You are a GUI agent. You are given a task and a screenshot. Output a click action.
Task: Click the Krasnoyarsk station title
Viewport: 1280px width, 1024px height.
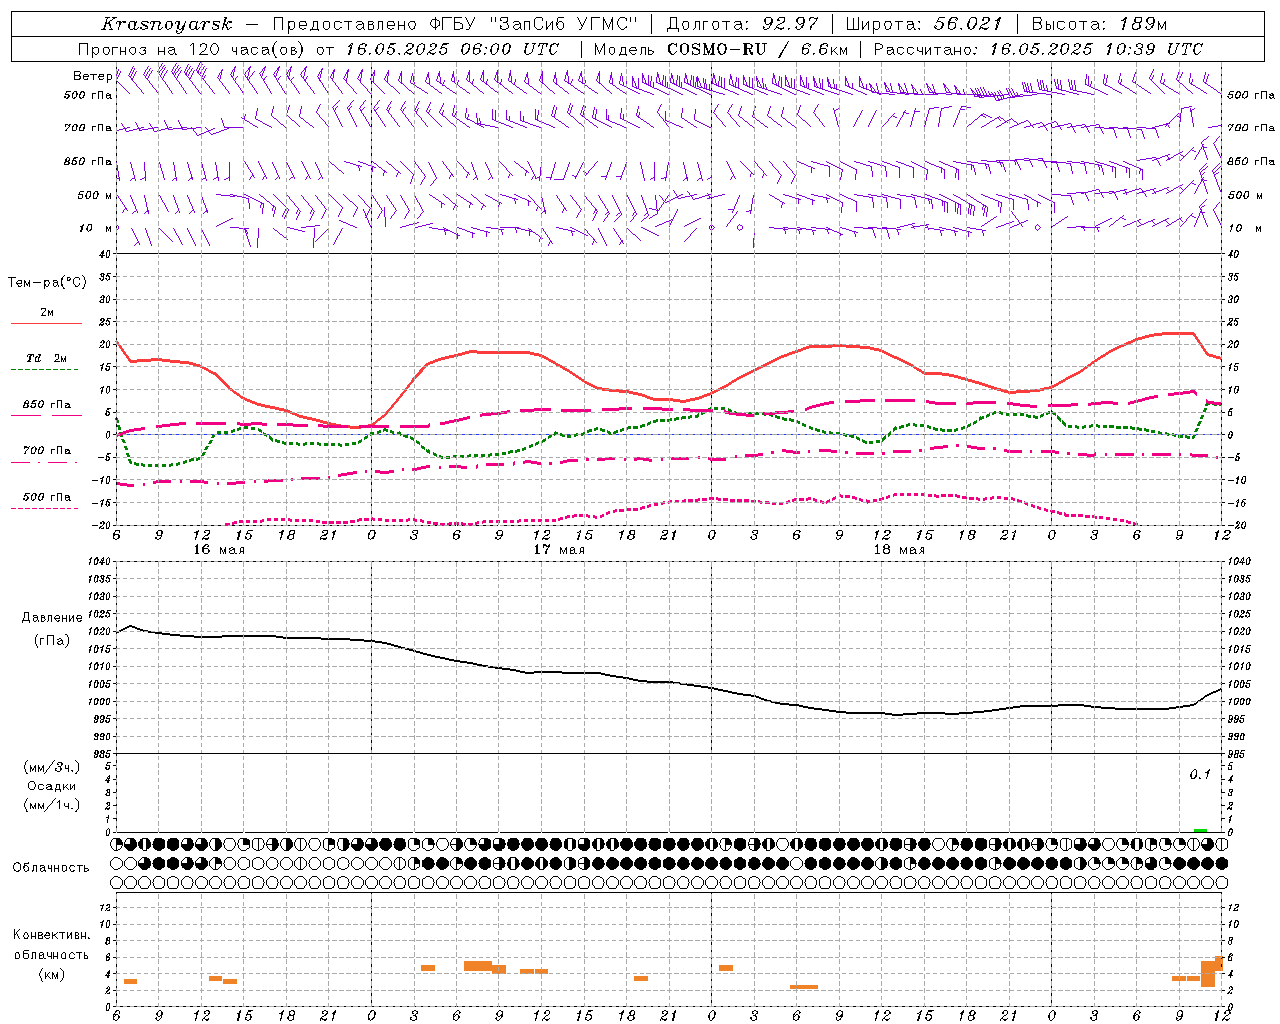[167, 24]
